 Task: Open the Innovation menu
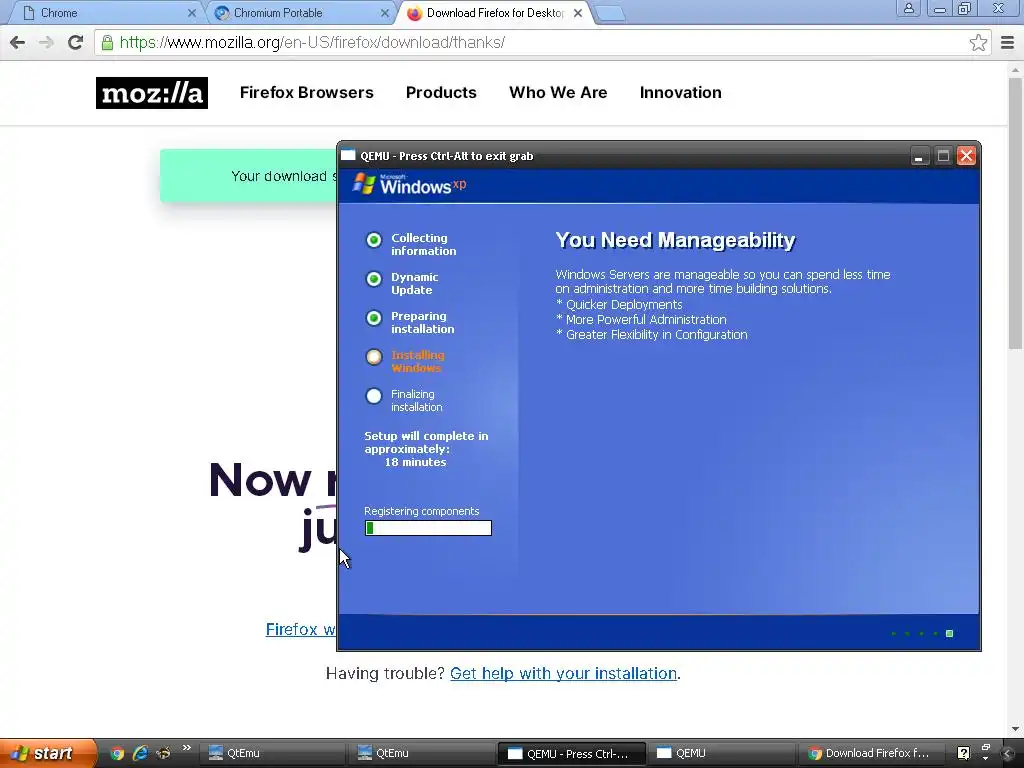[680, 93]
